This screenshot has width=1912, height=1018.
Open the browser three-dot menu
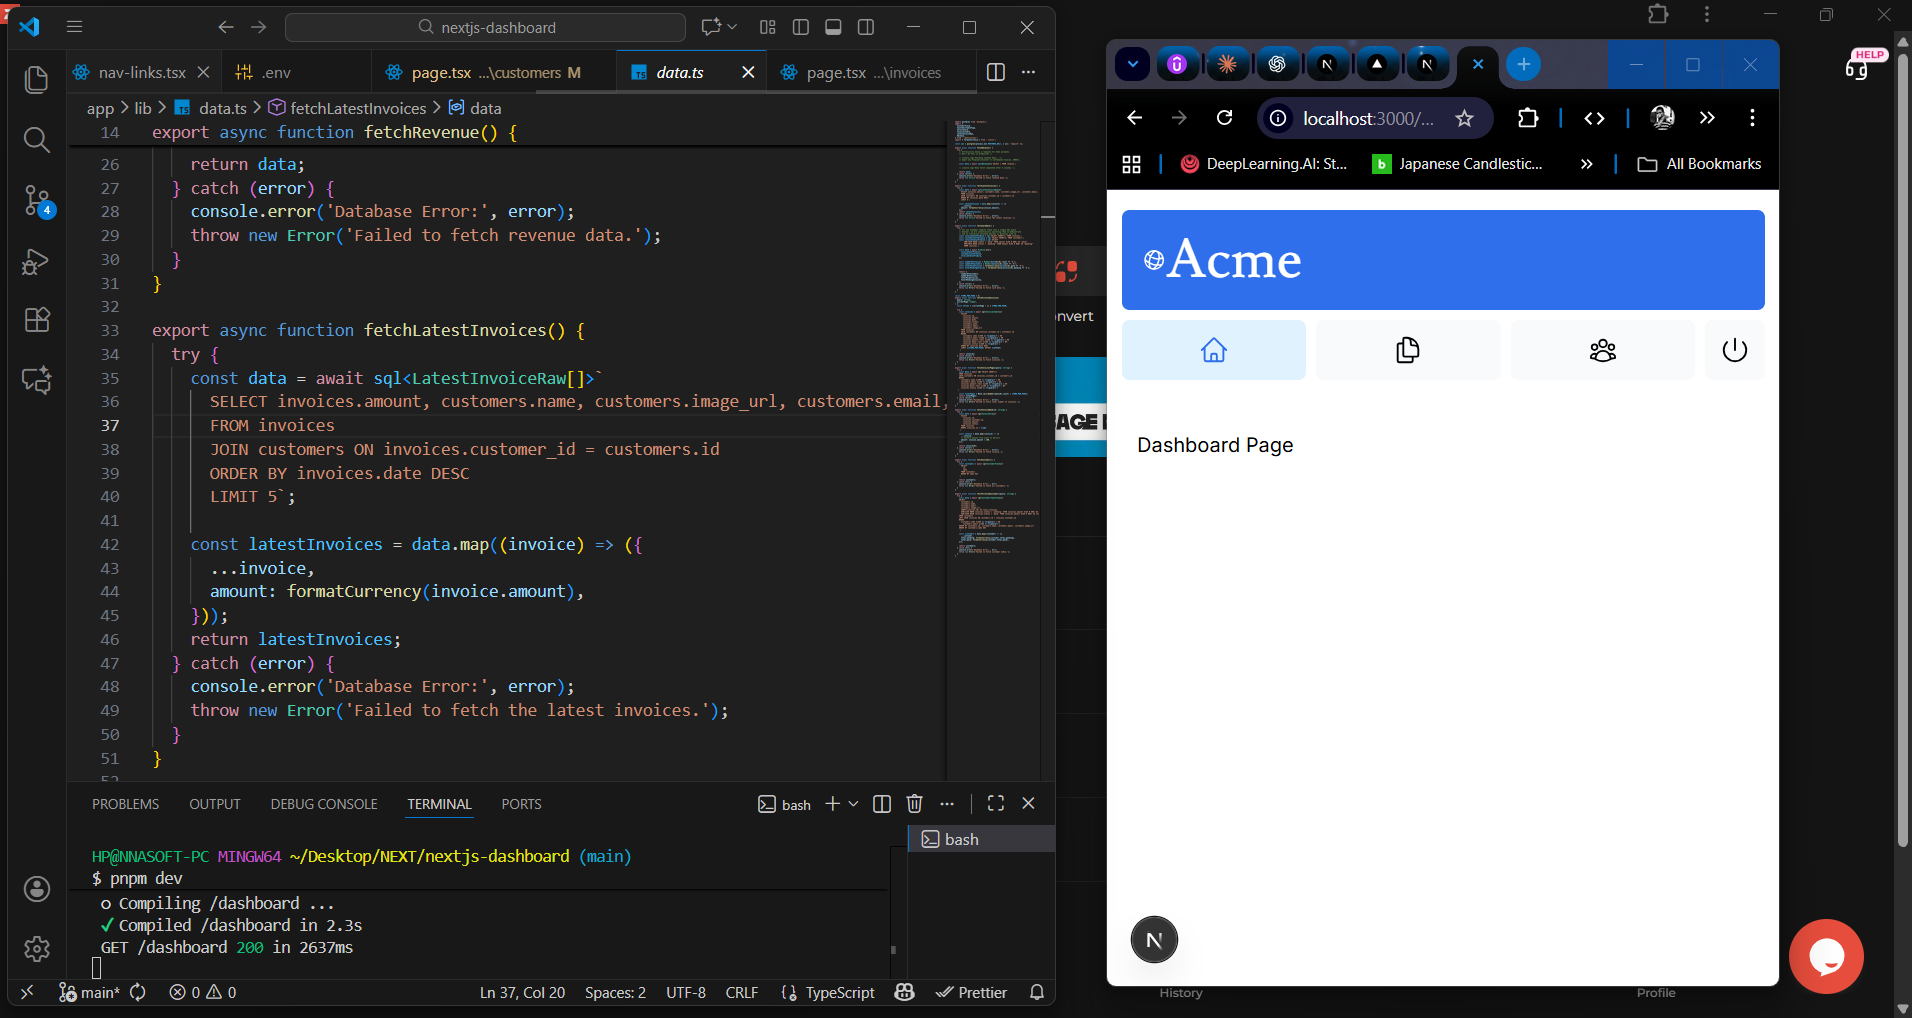point(1752,118)
